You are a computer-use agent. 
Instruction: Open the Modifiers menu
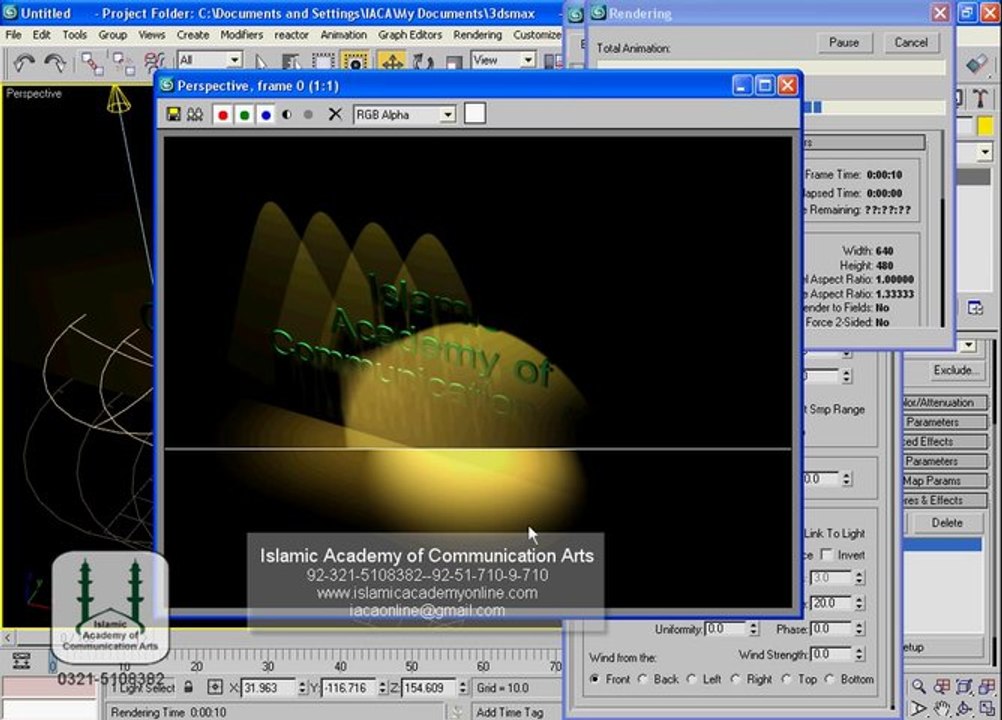[x=242, y=34]
